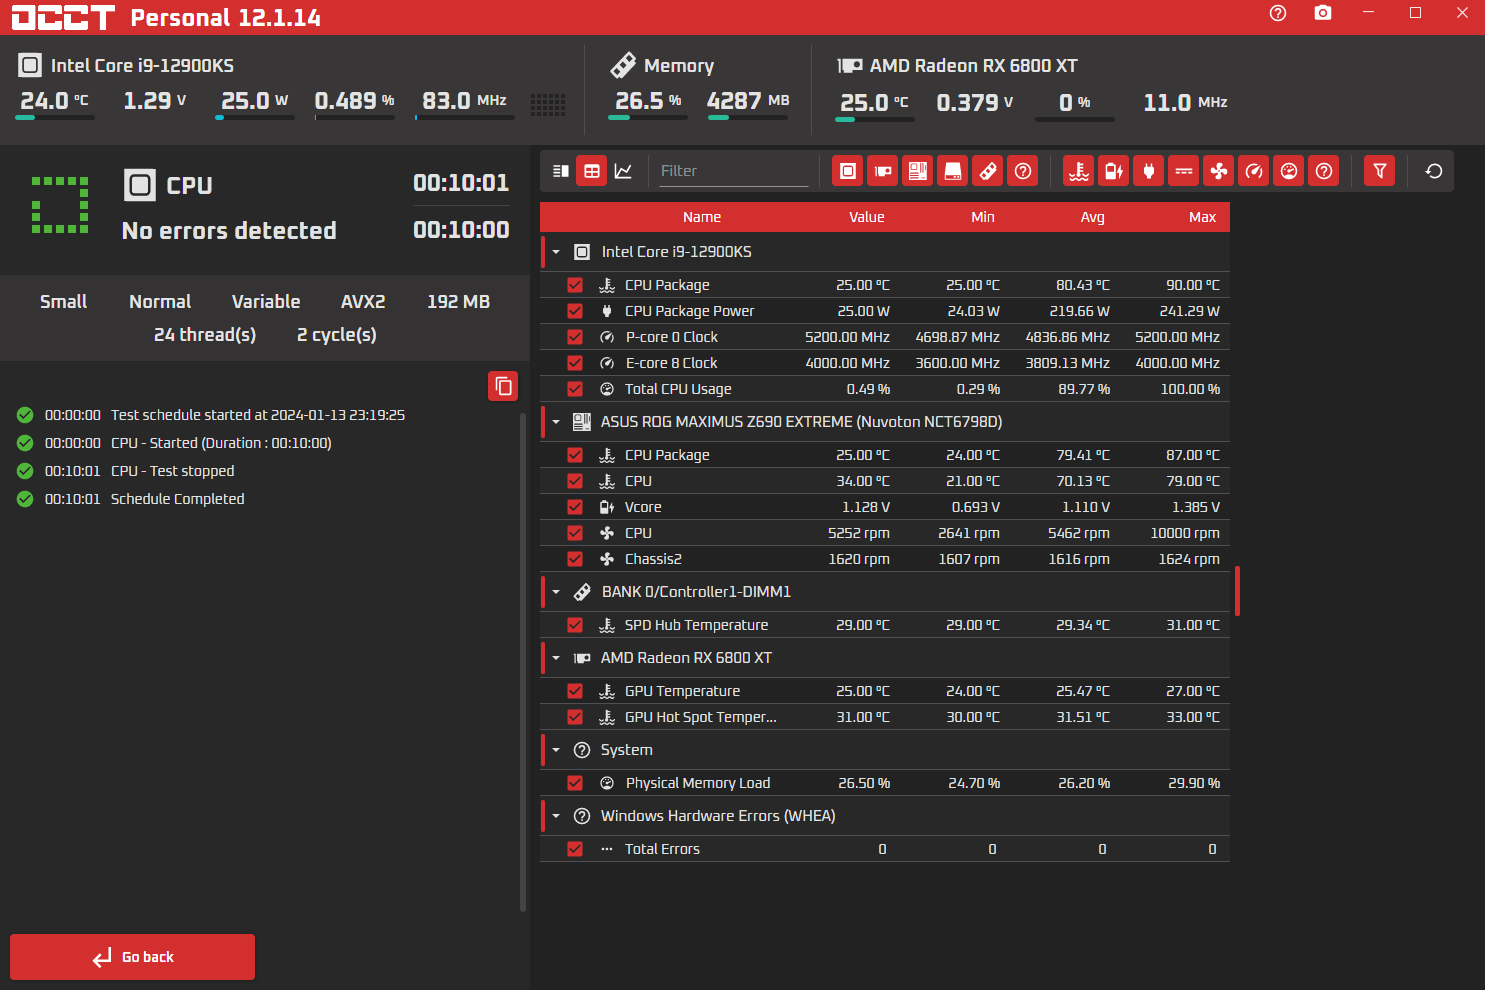Sort sensors by the Max column header

pyautogui.click(x=1202, y=217)
